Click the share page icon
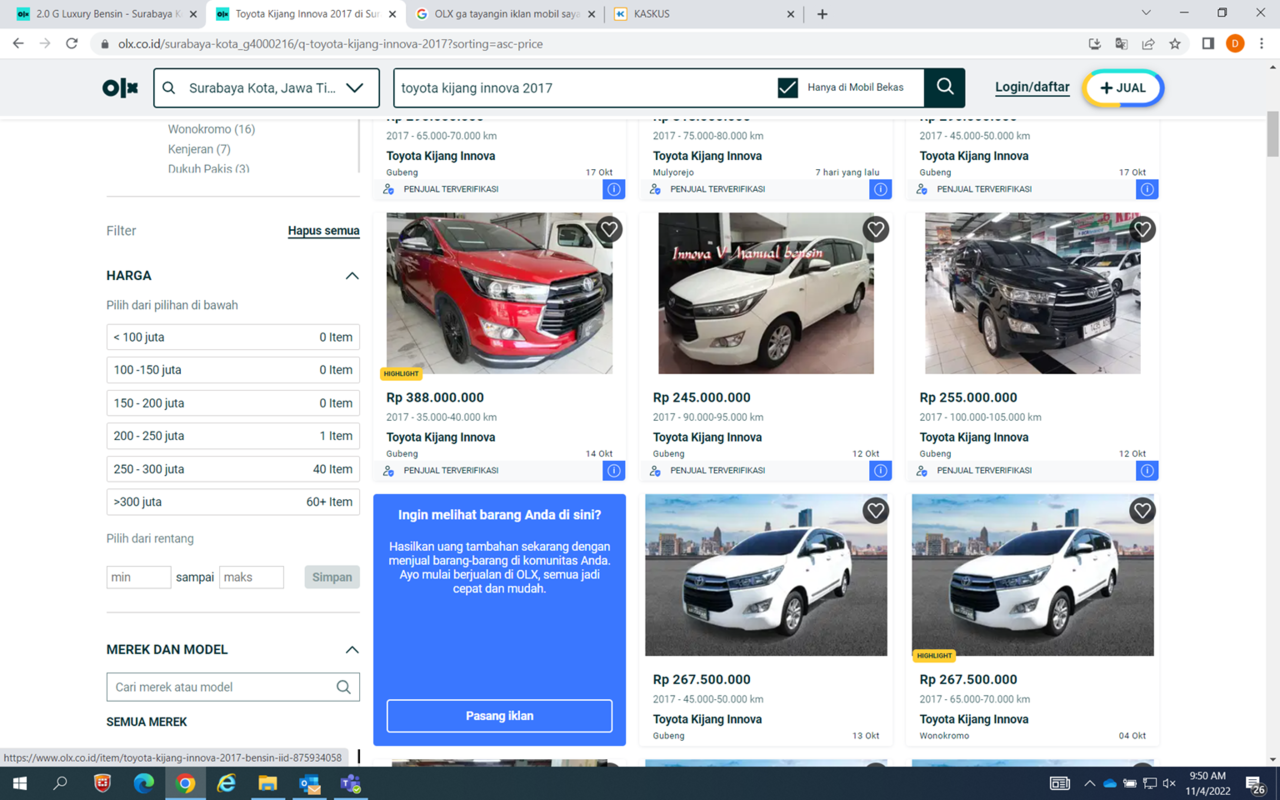 [1148, 44]
